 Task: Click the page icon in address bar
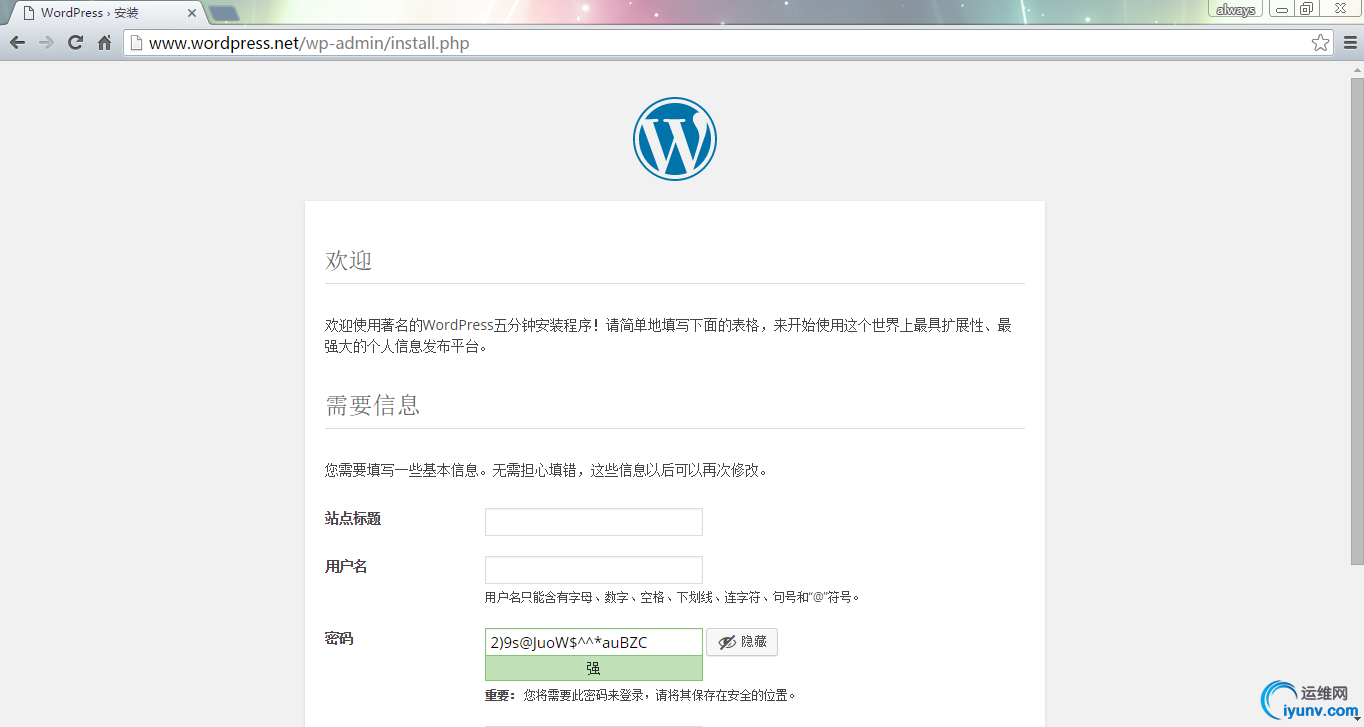[137, 43]
